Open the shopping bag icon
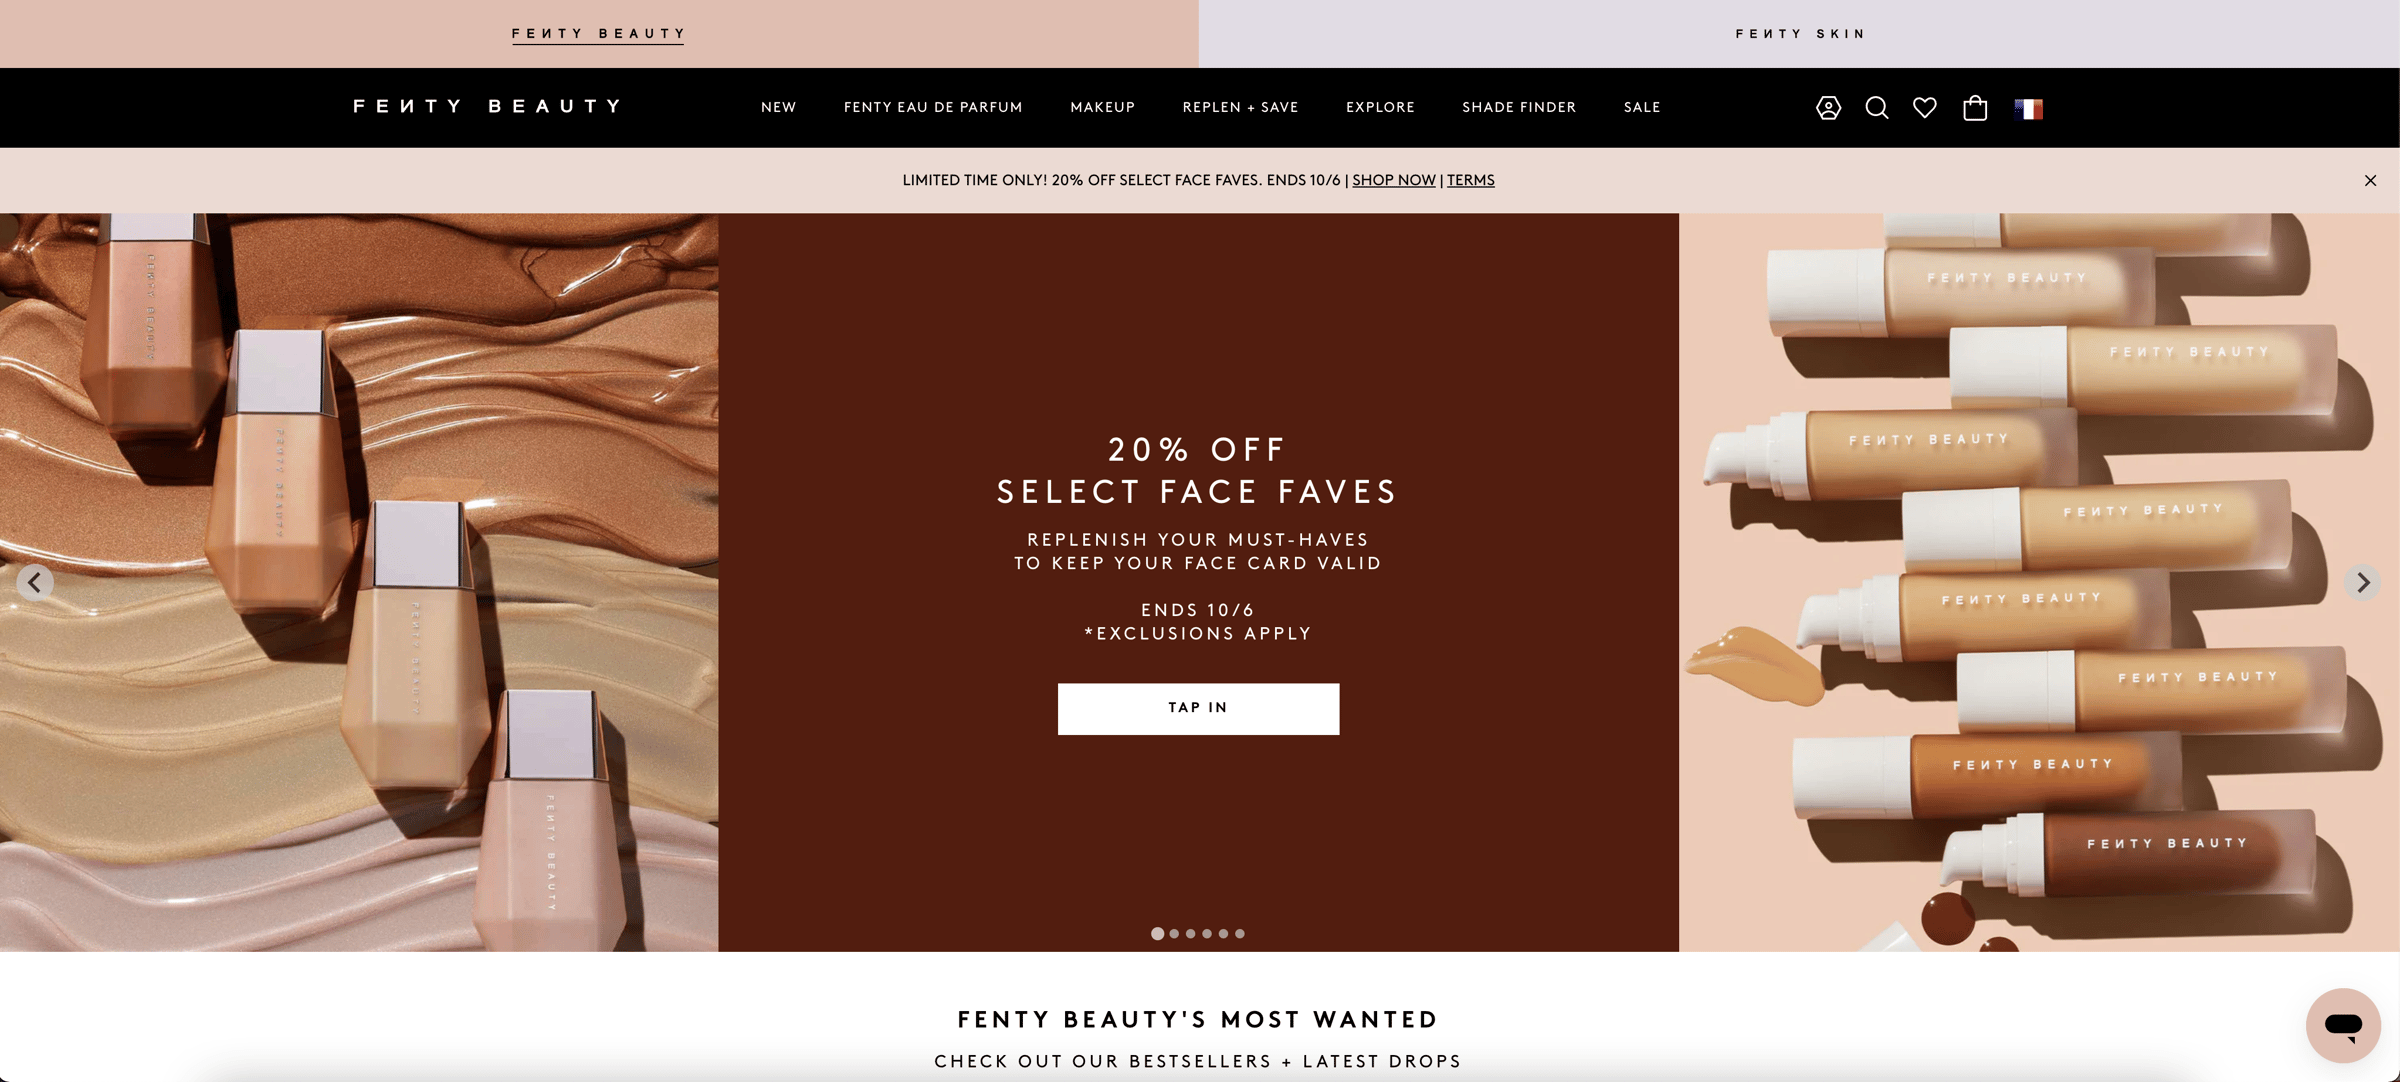The height and width of the screenshot is (1082, 2400). click(x=1975, y=108)
